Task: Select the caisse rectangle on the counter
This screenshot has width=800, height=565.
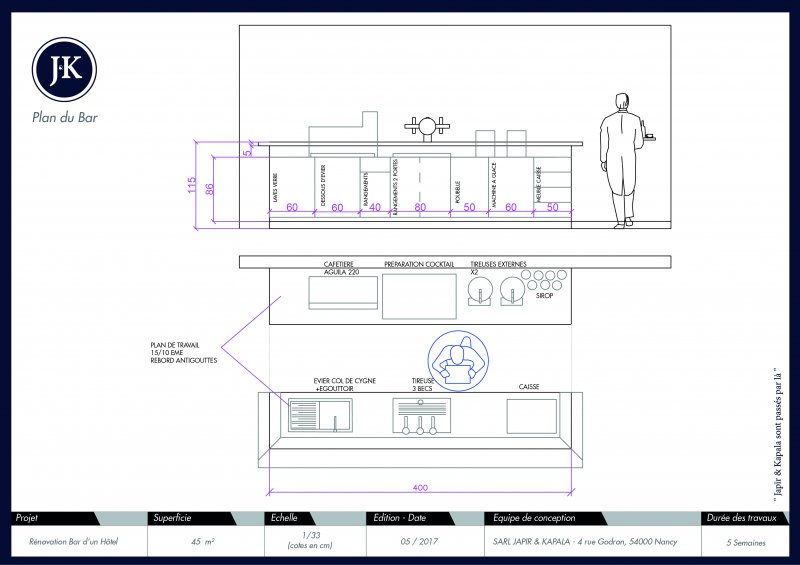Action: pyautogui.click(x=530, y=415)
